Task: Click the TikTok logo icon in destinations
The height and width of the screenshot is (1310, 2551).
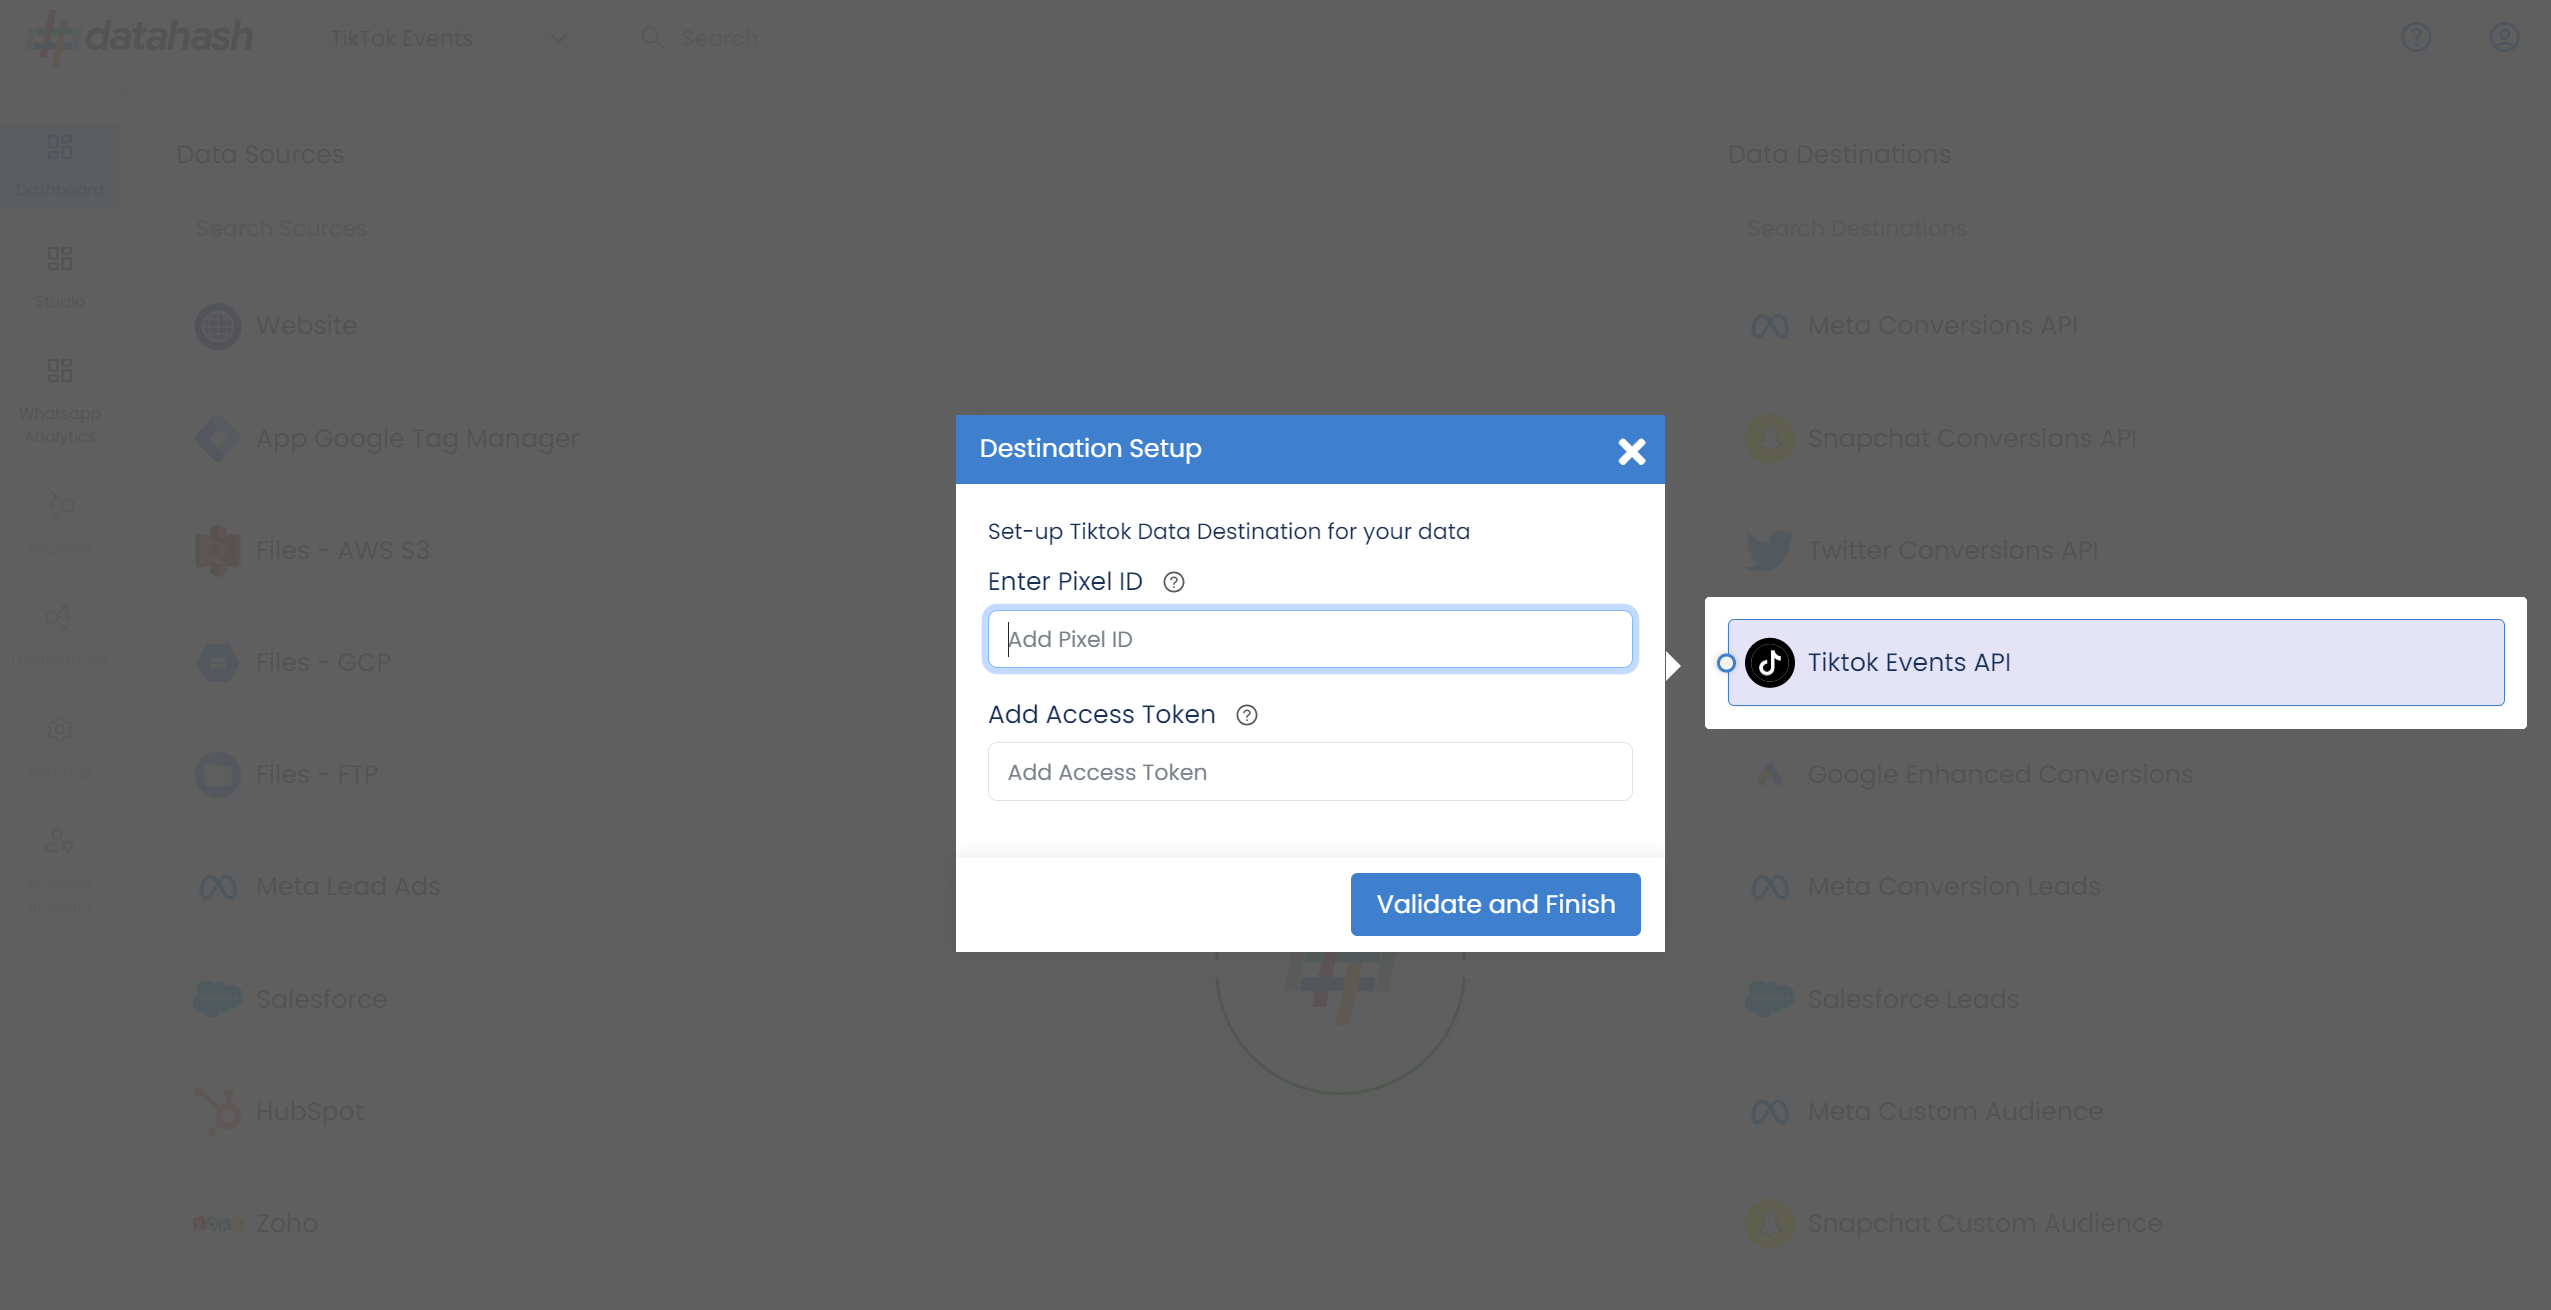Action: [x=1769, y=662]
